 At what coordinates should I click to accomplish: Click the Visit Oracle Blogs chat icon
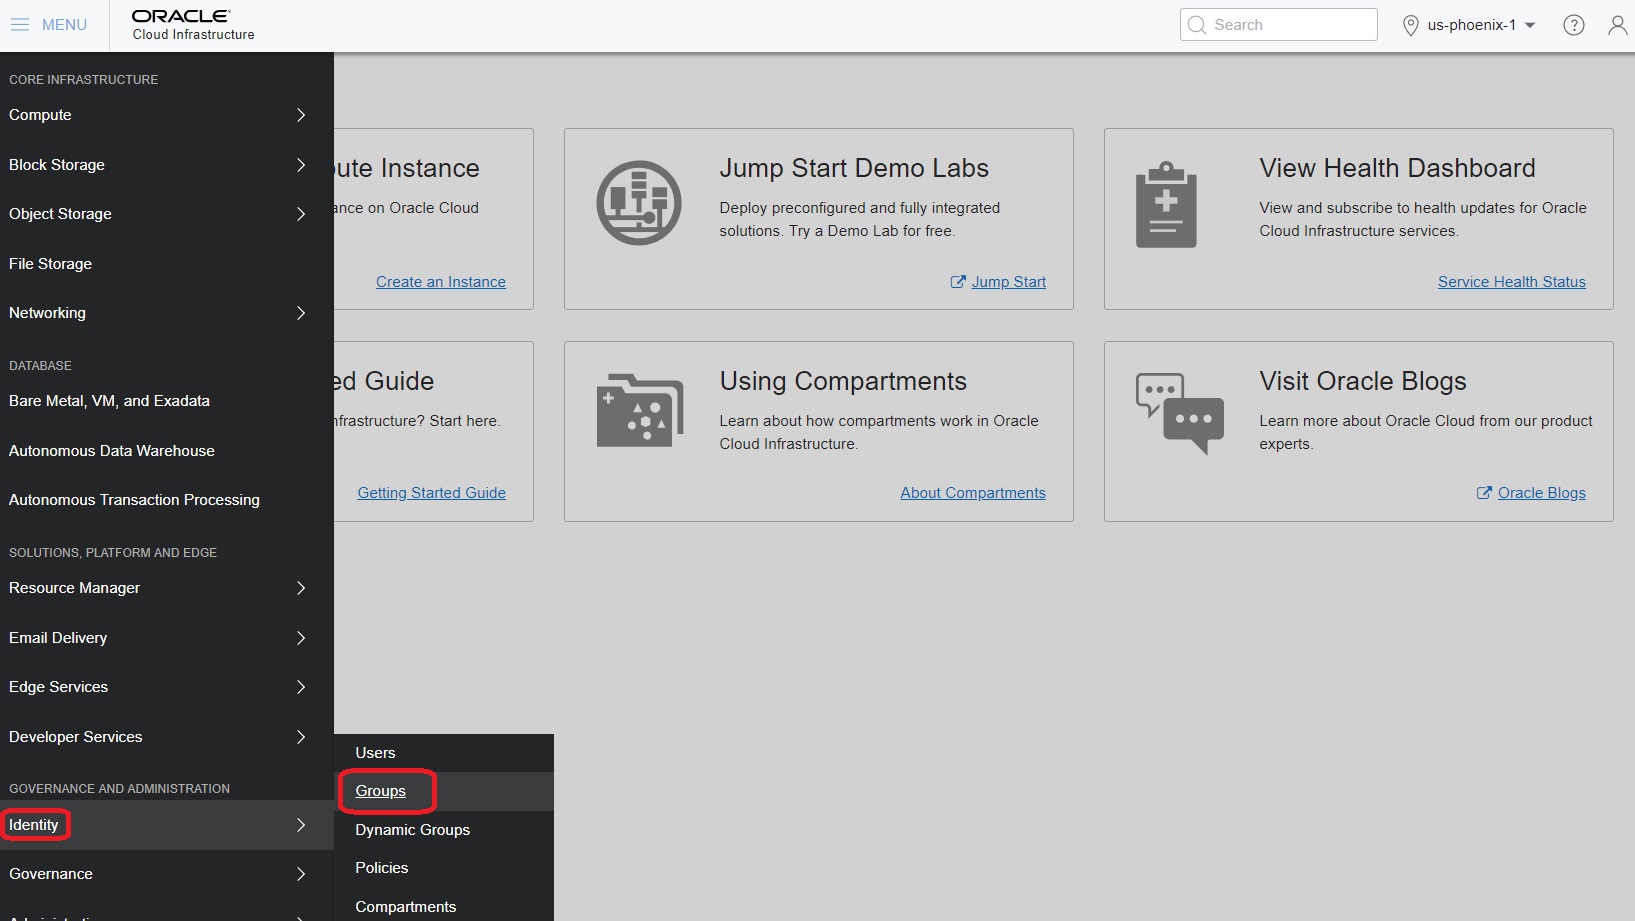click(1180, 413)
